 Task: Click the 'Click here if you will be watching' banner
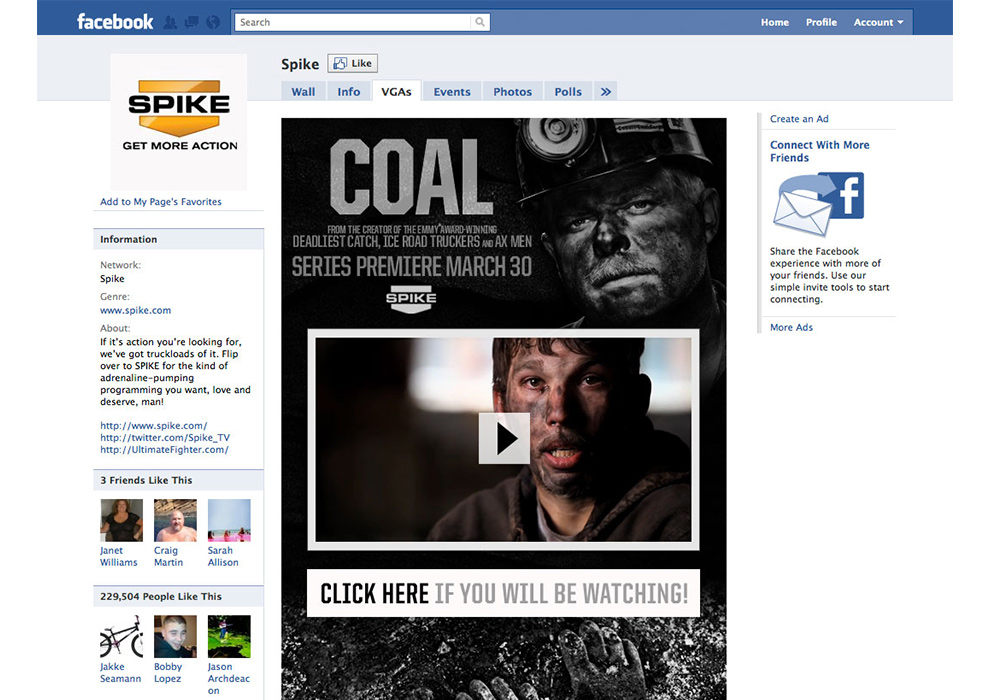point(503,593)
